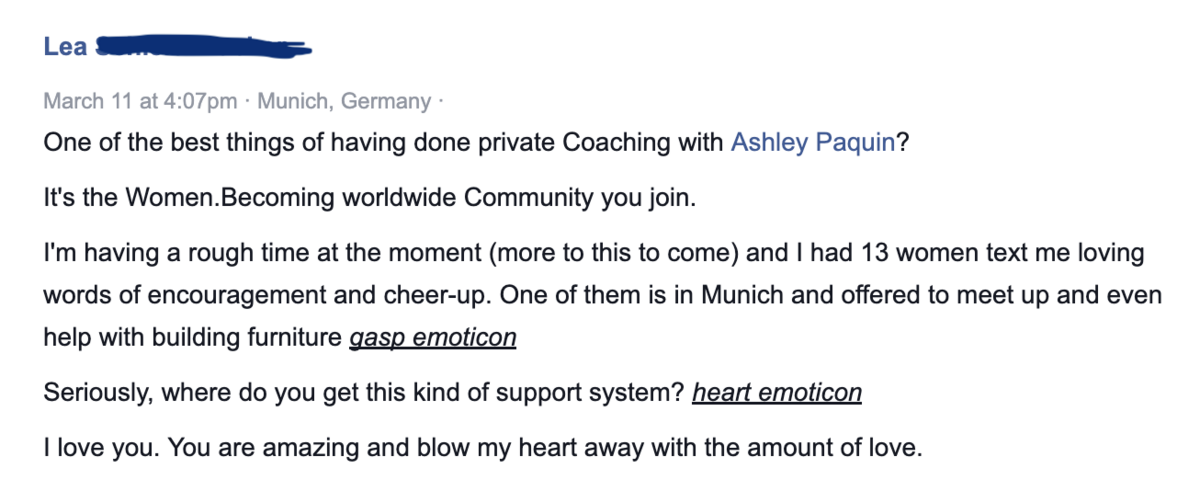1200x491 pixels.
Task: Open the March 11 at 4:07pm timestamp
Action: pos(140,101)
